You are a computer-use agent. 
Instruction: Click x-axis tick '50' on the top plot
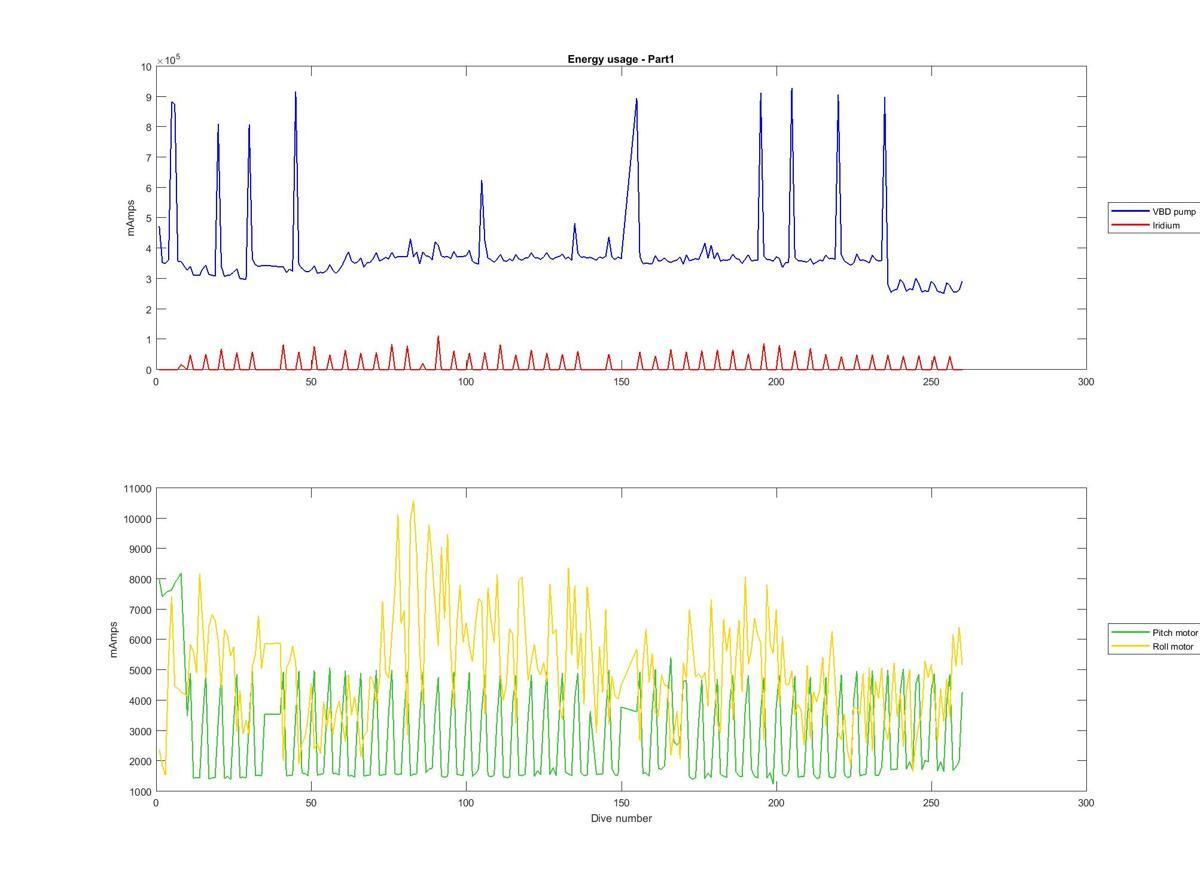click(x=311, y=382)
